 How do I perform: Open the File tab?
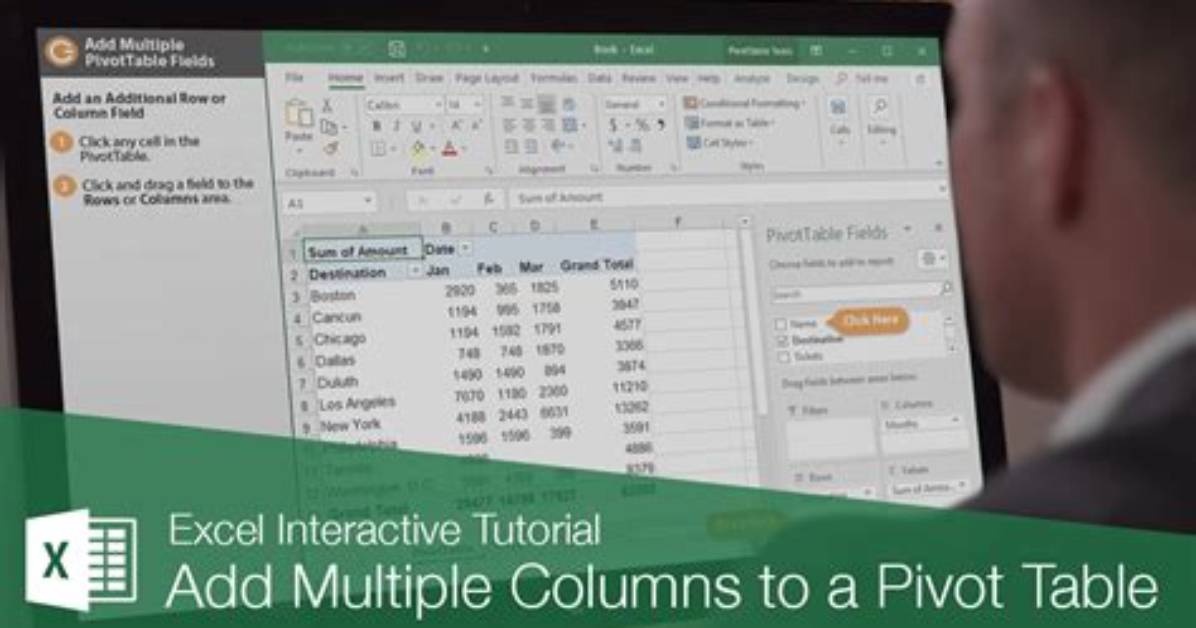coord(294,78)
